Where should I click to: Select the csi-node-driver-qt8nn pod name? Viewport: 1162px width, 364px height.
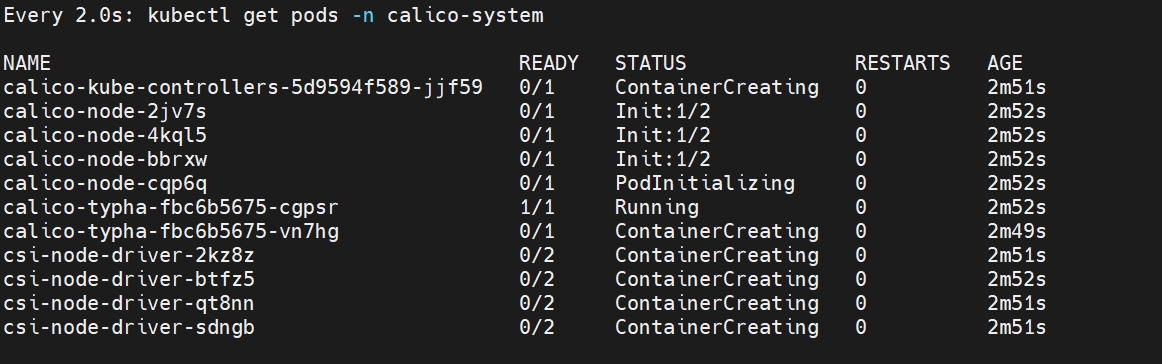pos(129,303)
